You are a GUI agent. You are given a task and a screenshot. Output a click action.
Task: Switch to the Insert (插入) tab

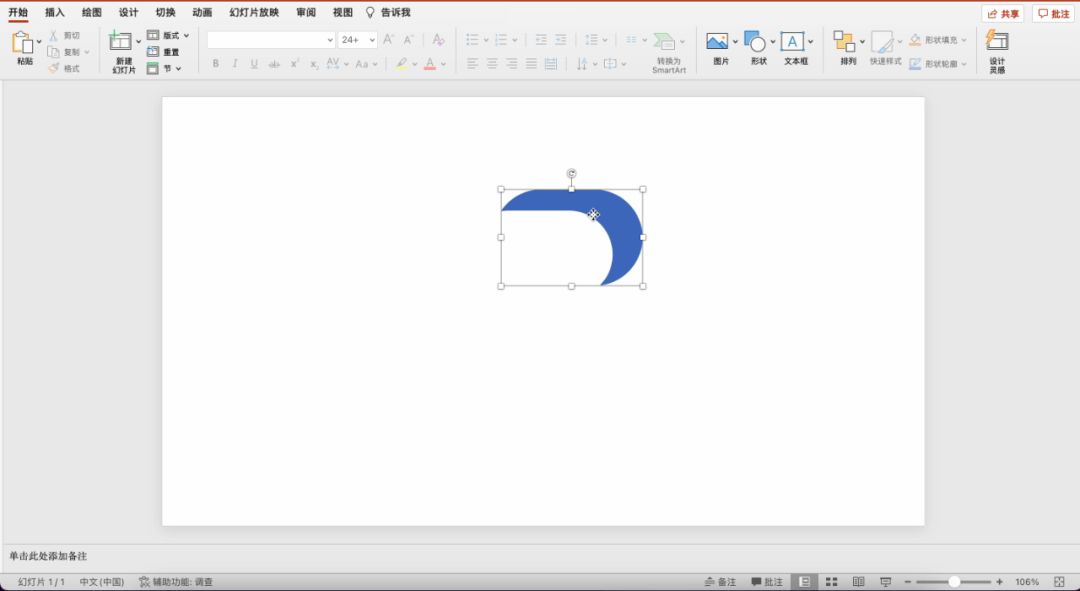click(x=55, y=12)
